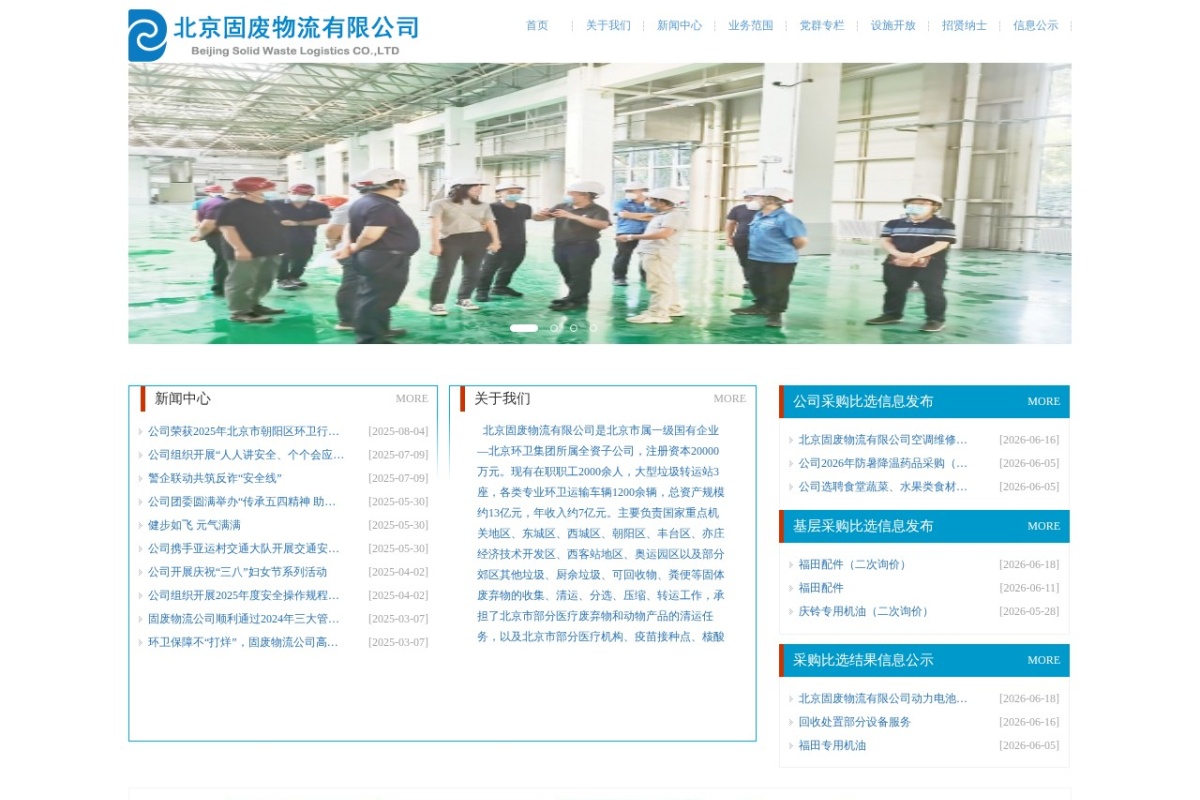Viewport: 1200px width, 800px height.
Task: Switch to the second carousel slide dot
Action: (554, 328)
